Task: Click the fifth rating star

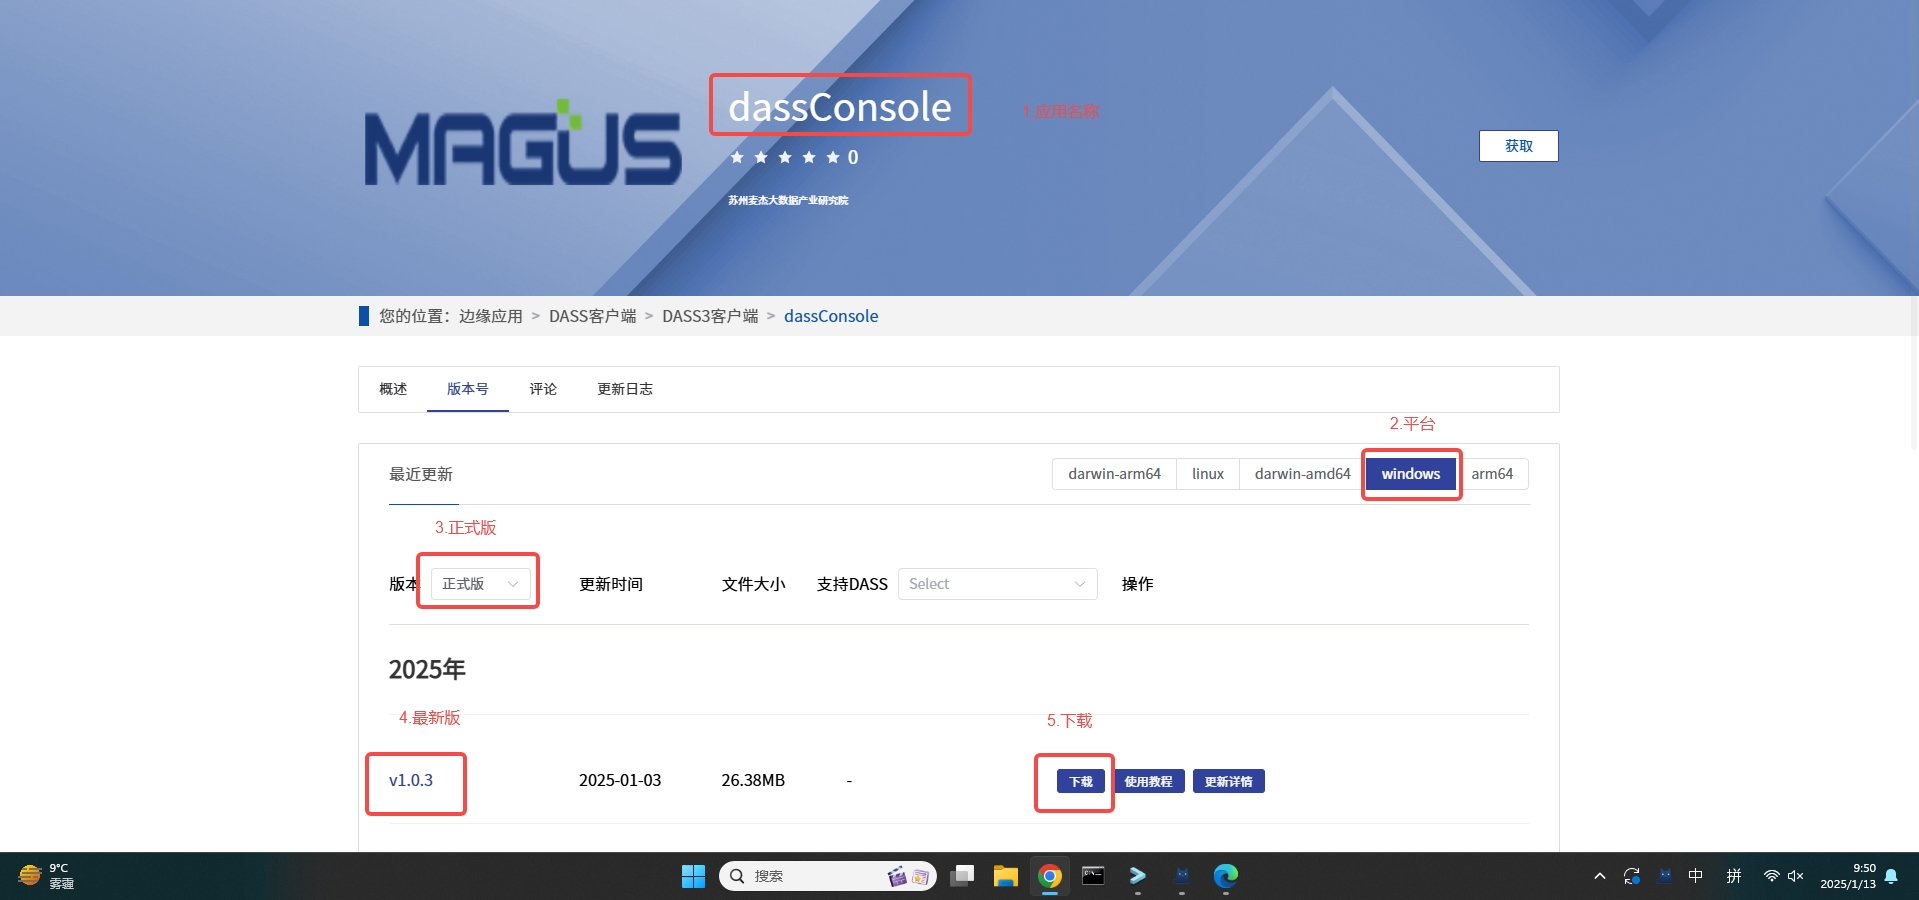Action: tap(833, 157)
